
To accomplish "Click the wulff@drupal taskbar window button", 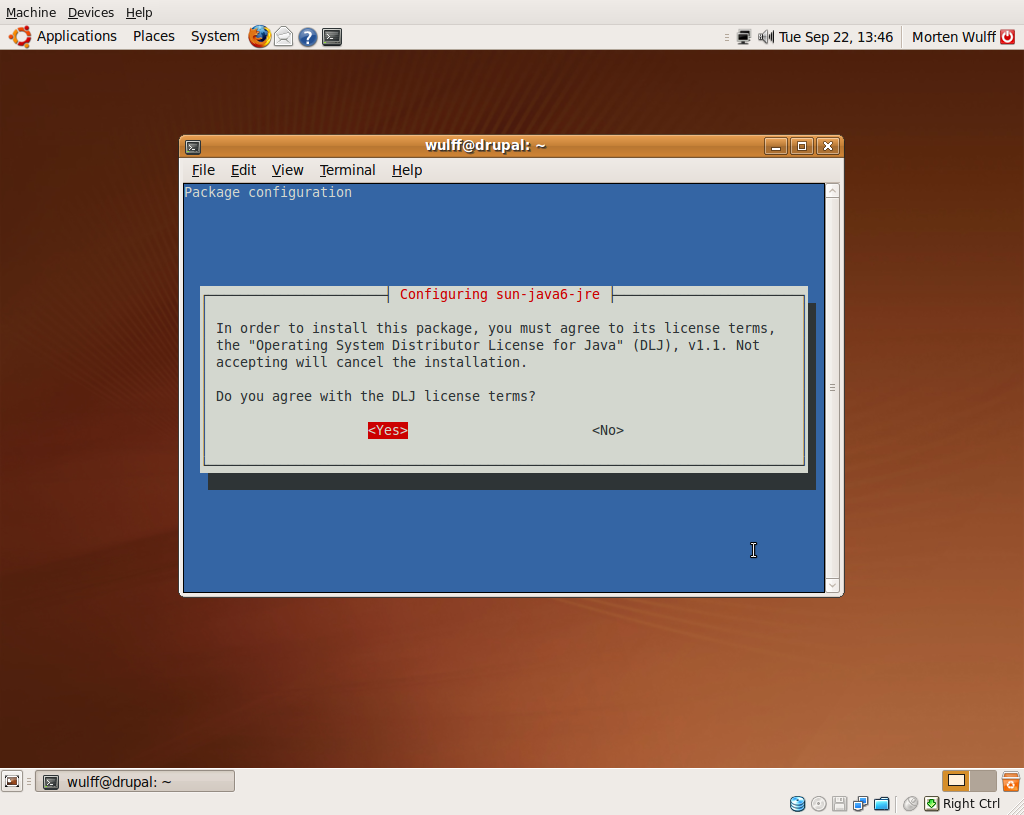I will tap(135, 782).
